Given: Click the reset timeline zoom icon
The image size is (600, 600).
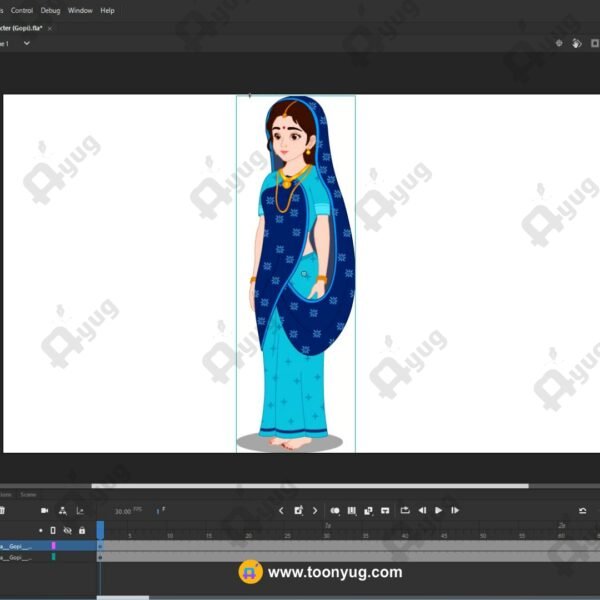Looking at the screenshot, I should pos(582,510).
